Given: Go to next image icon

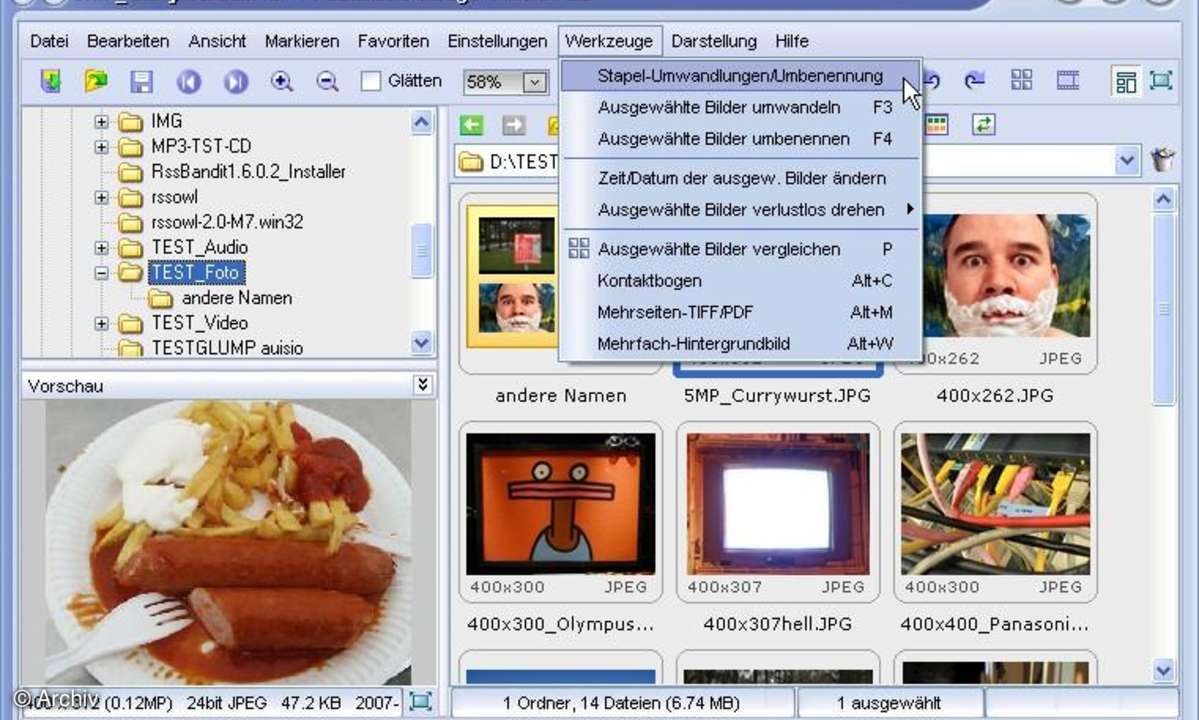Looking at the screenshot, I should tap(236, 81).
